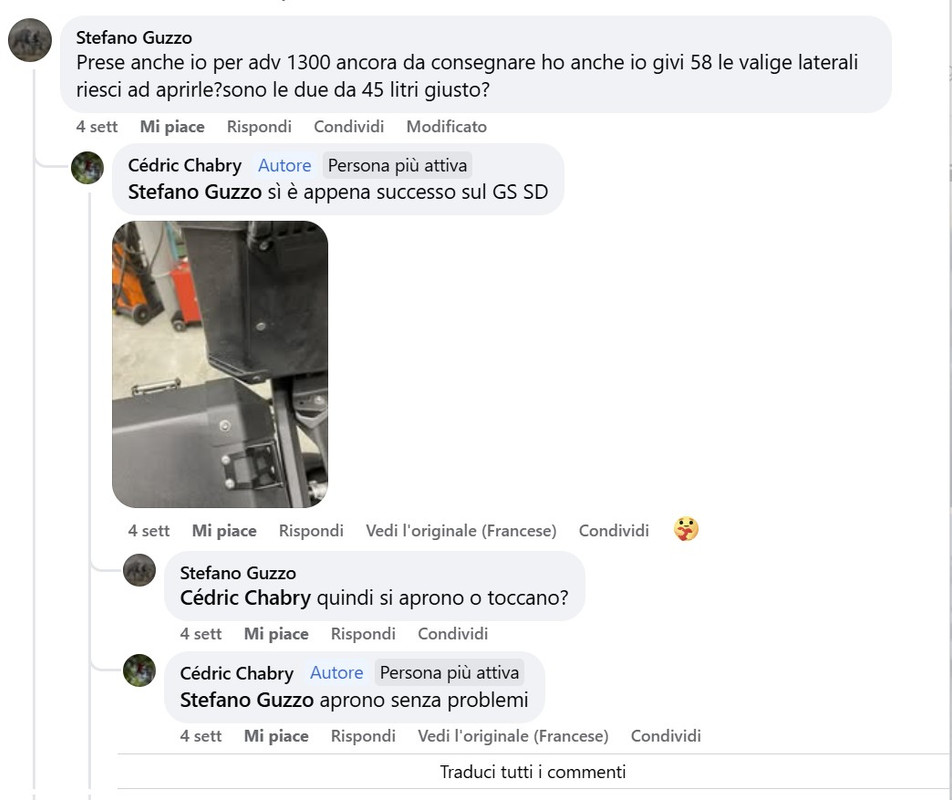952x800 pixels.
Task: Open Cédric Chabry's avatar next to 'aprono senza problemi'
Action: tap(140, 670)
